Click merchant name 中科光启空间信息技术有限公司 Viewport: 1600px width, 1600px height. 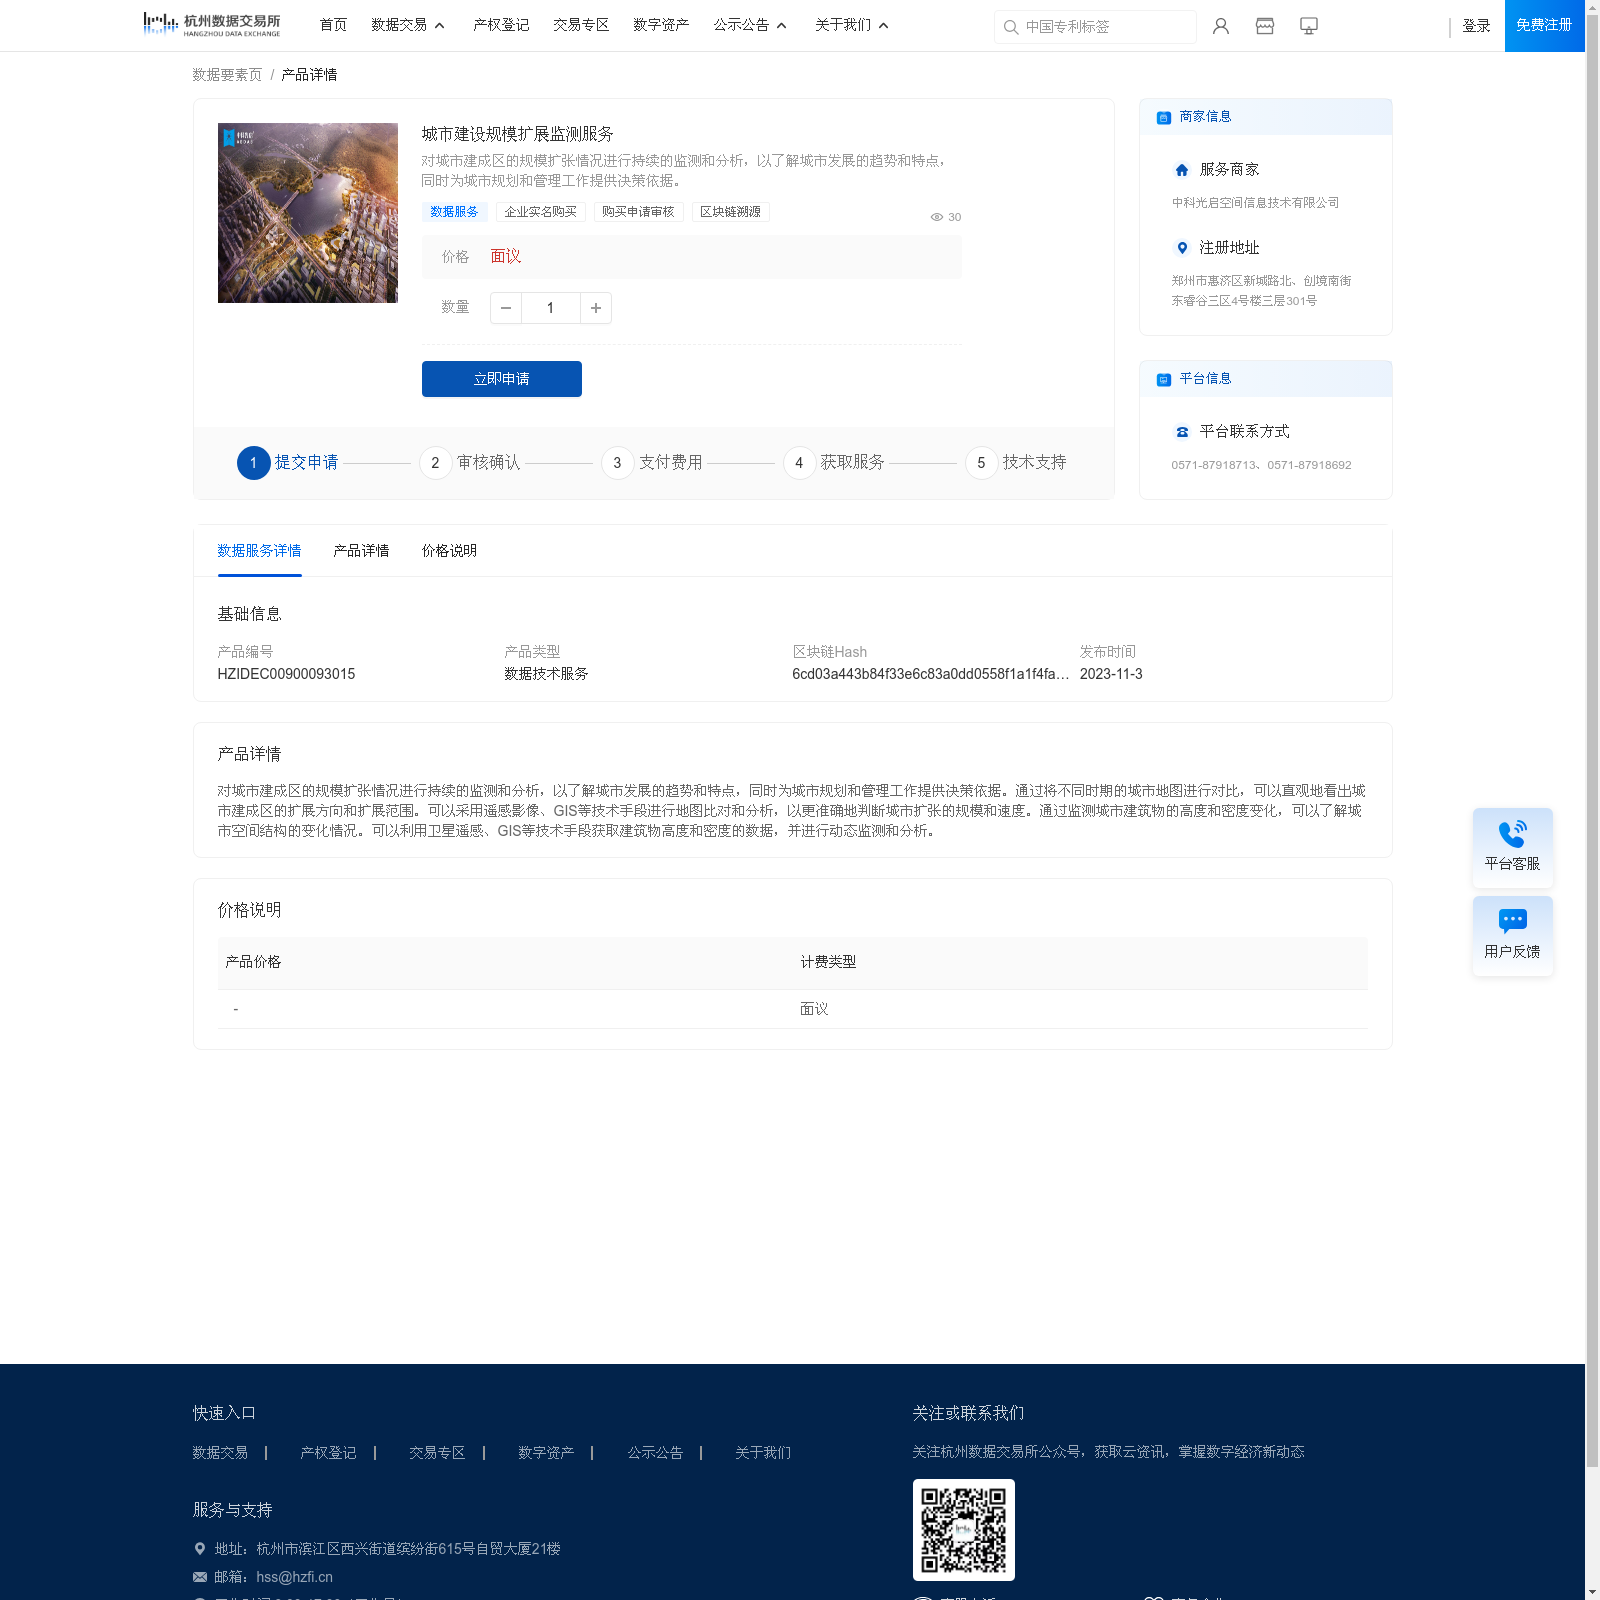tap(1255, 203)
